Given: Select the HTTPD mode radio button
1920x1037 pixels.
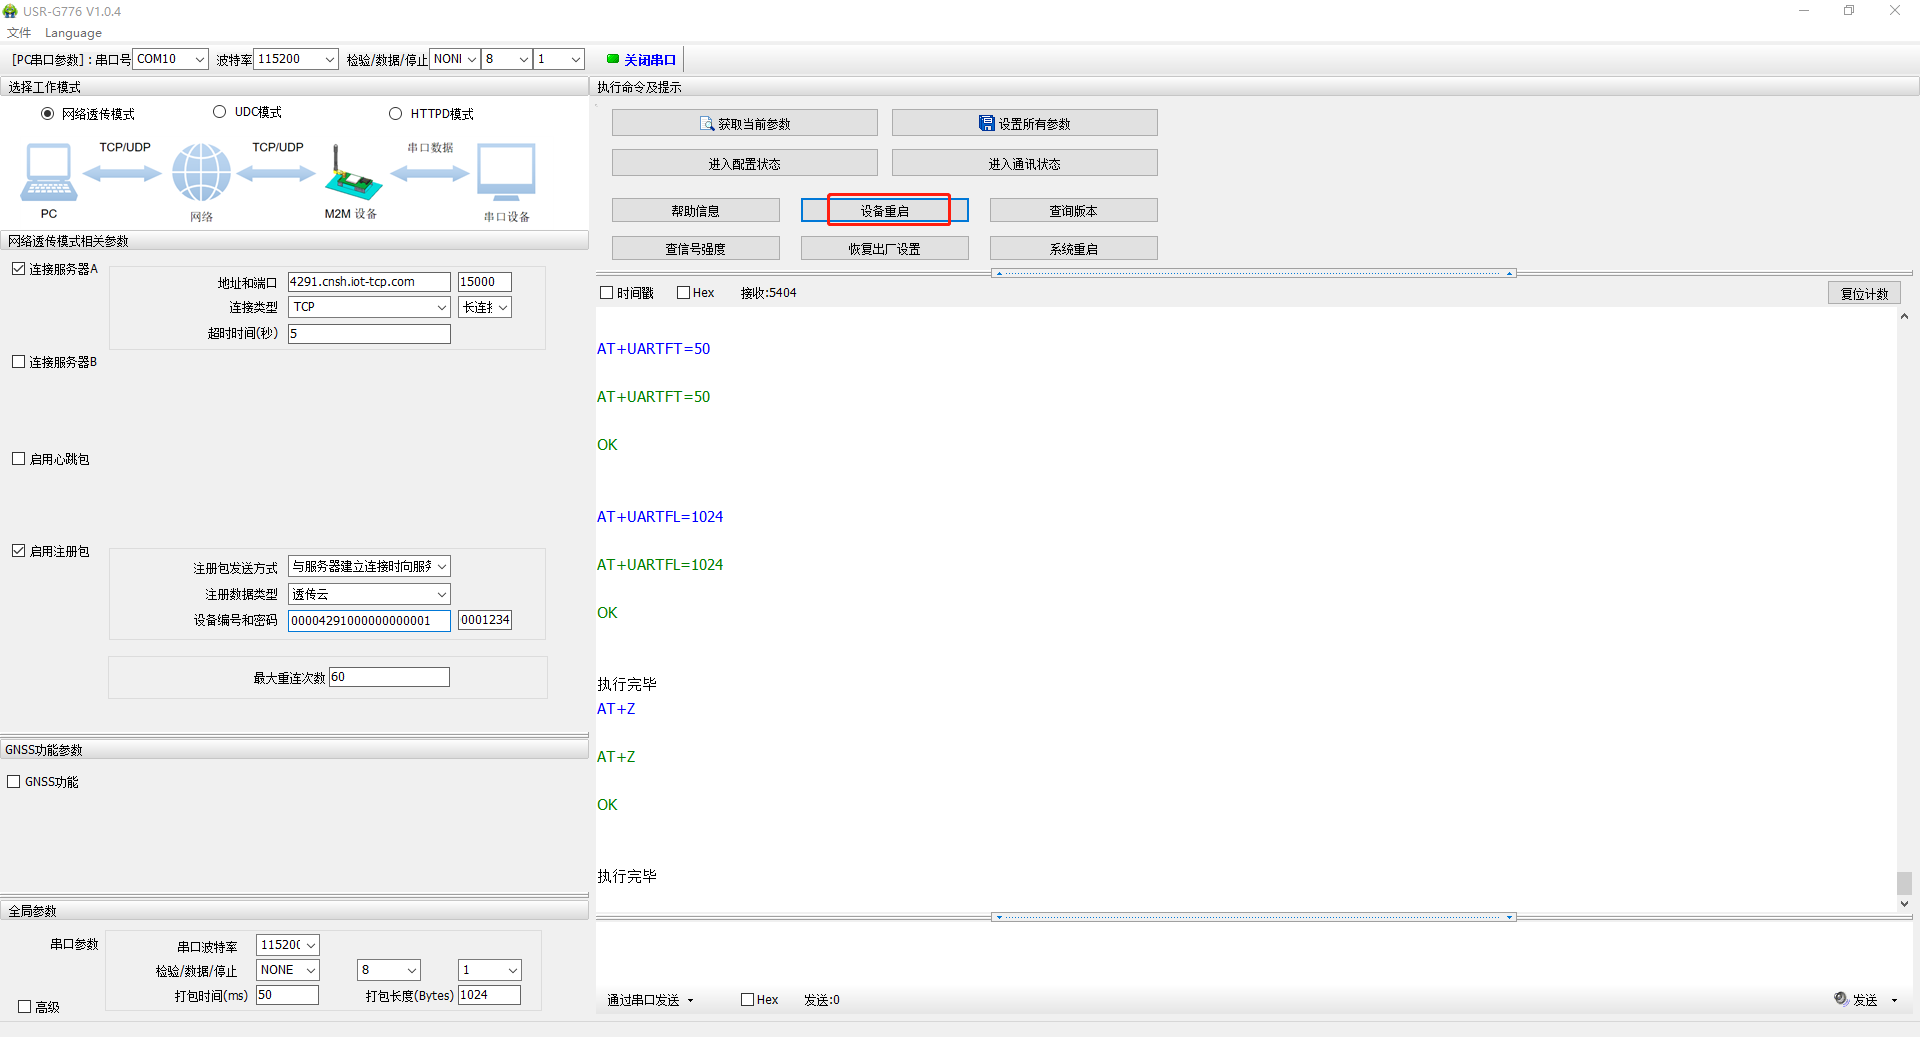Looking at the screenshot, I should click(x=395, y=114).
